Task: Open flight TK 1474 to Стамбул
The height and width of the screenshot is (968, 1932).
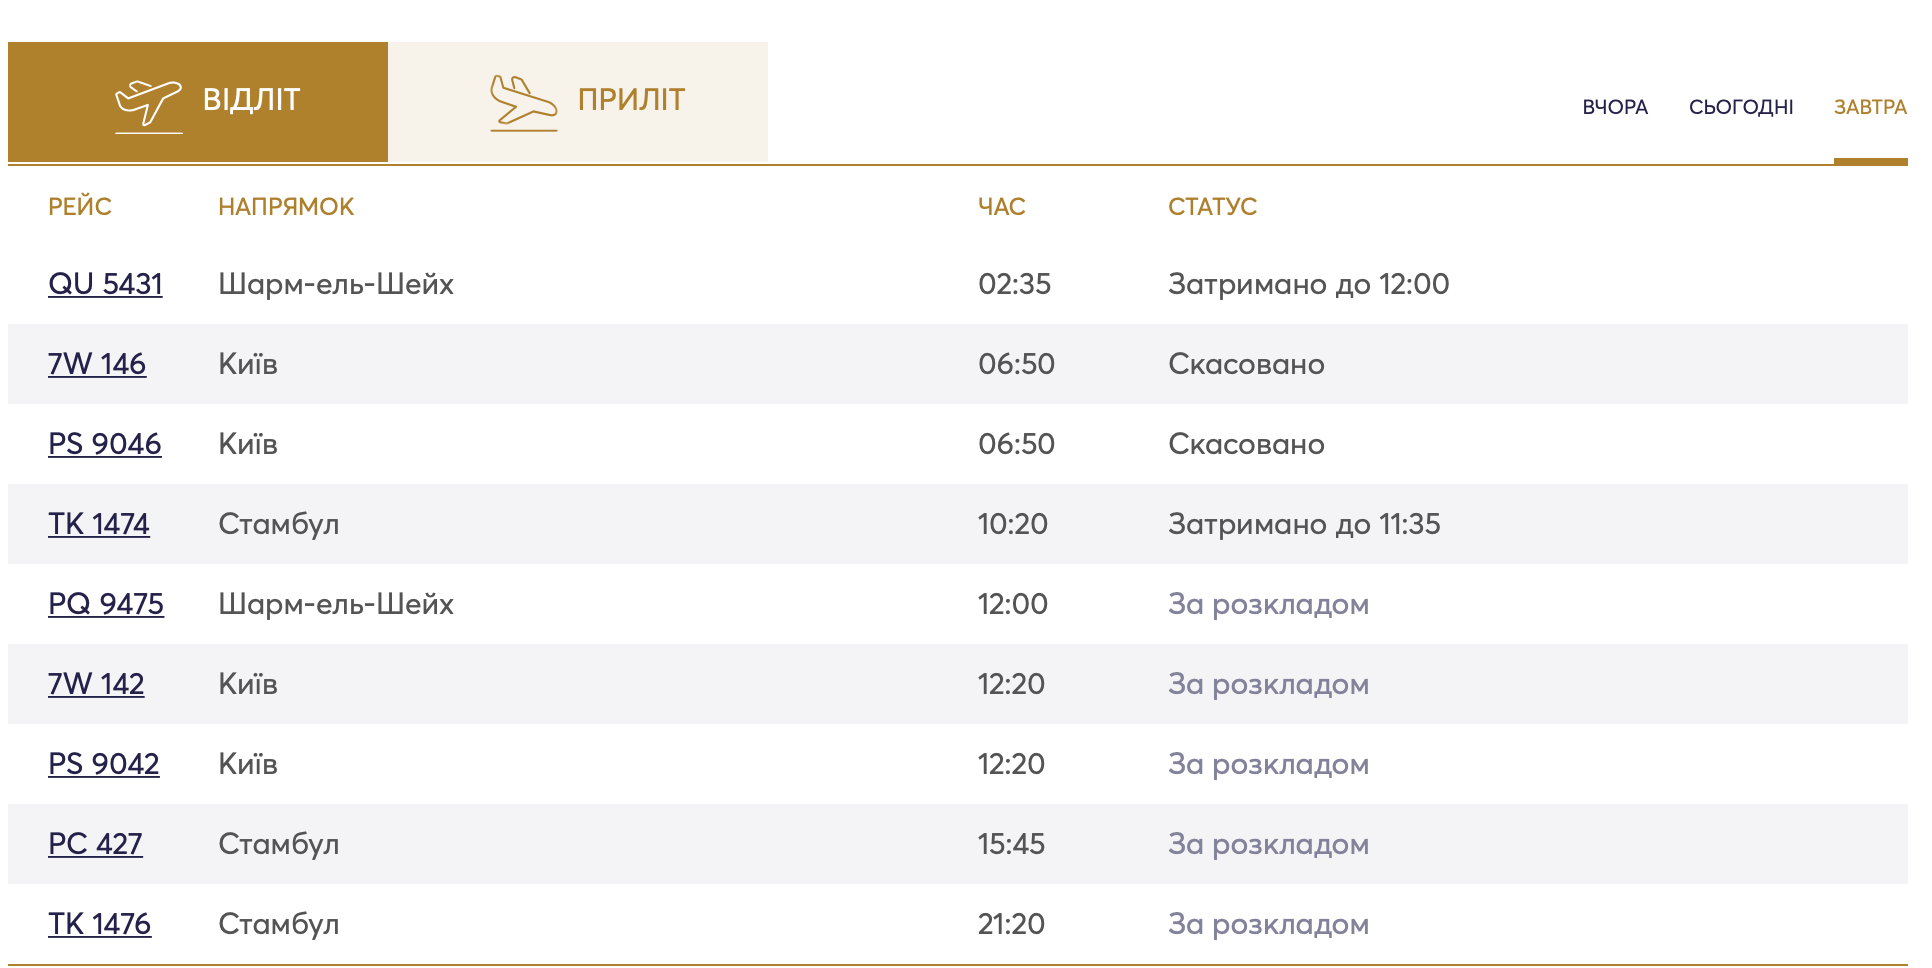Action: [x=99, y=524]
